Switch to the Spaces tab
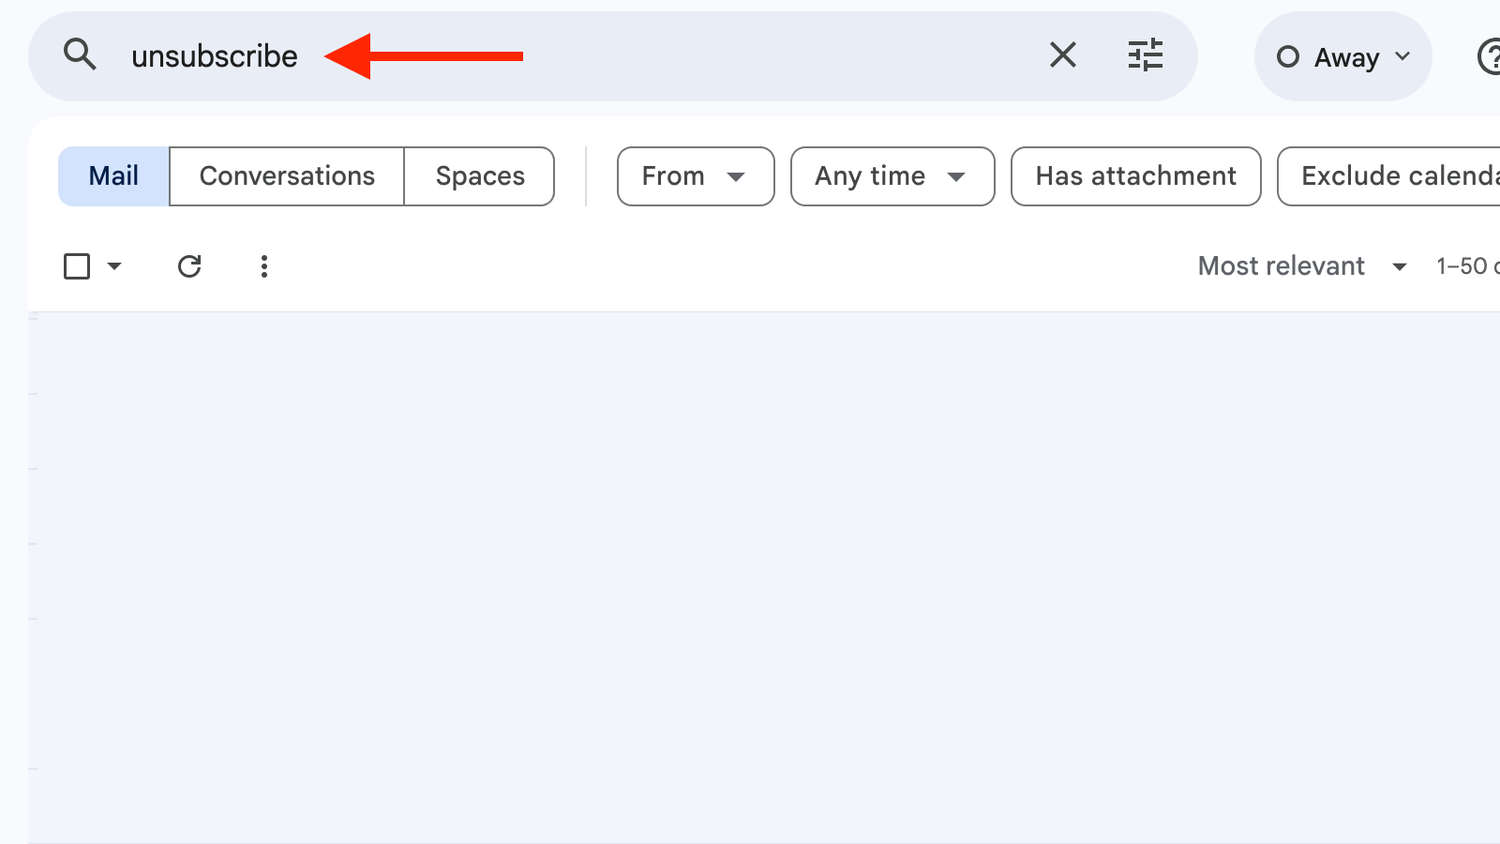The width and height of the screenshot is (1500, 844). pos(480,176)
